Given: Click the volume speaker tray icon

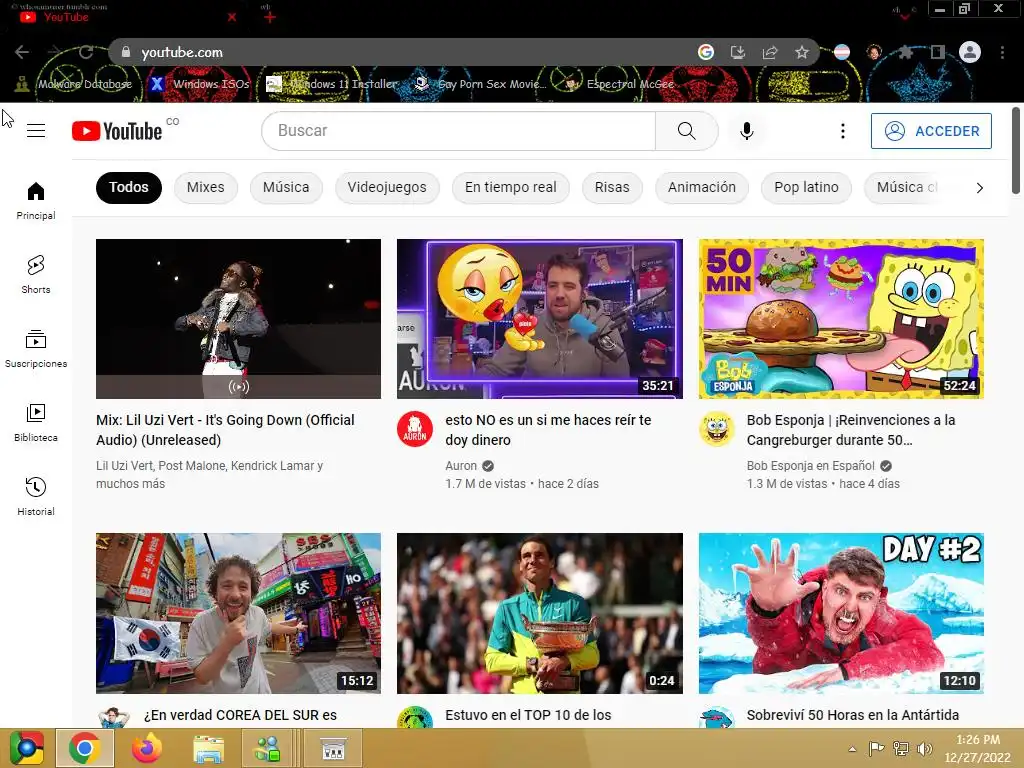Looking at the screenshot, I should (925, 749).
